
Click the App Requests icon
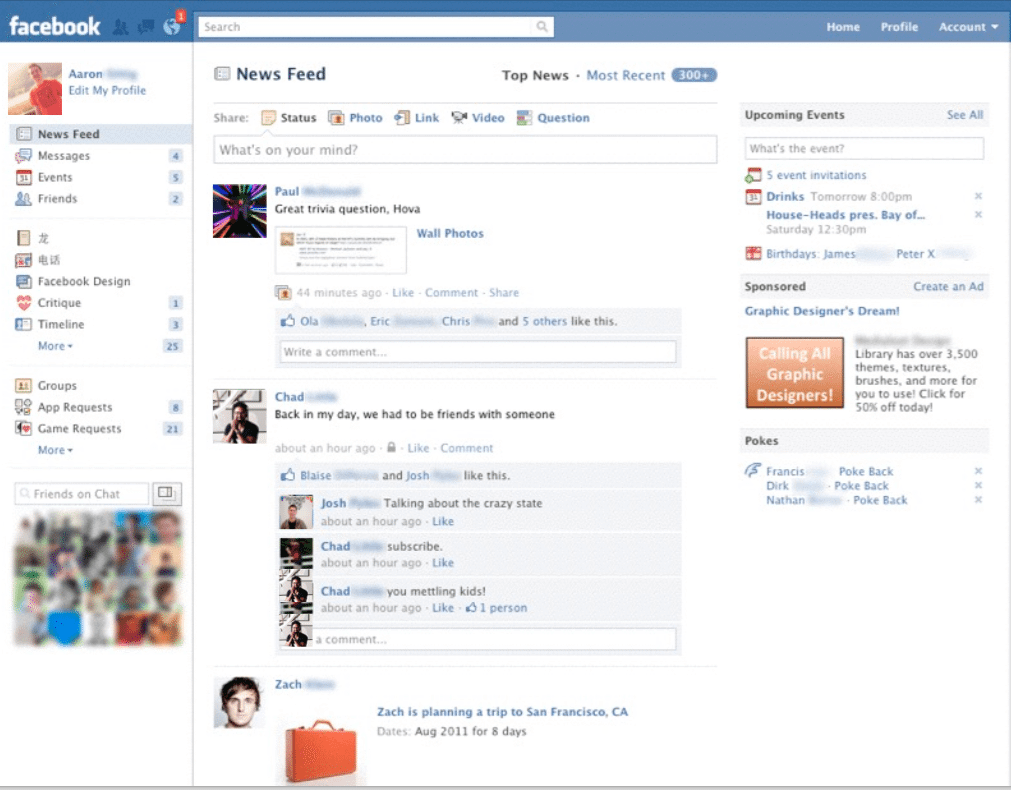pos(23,407)
